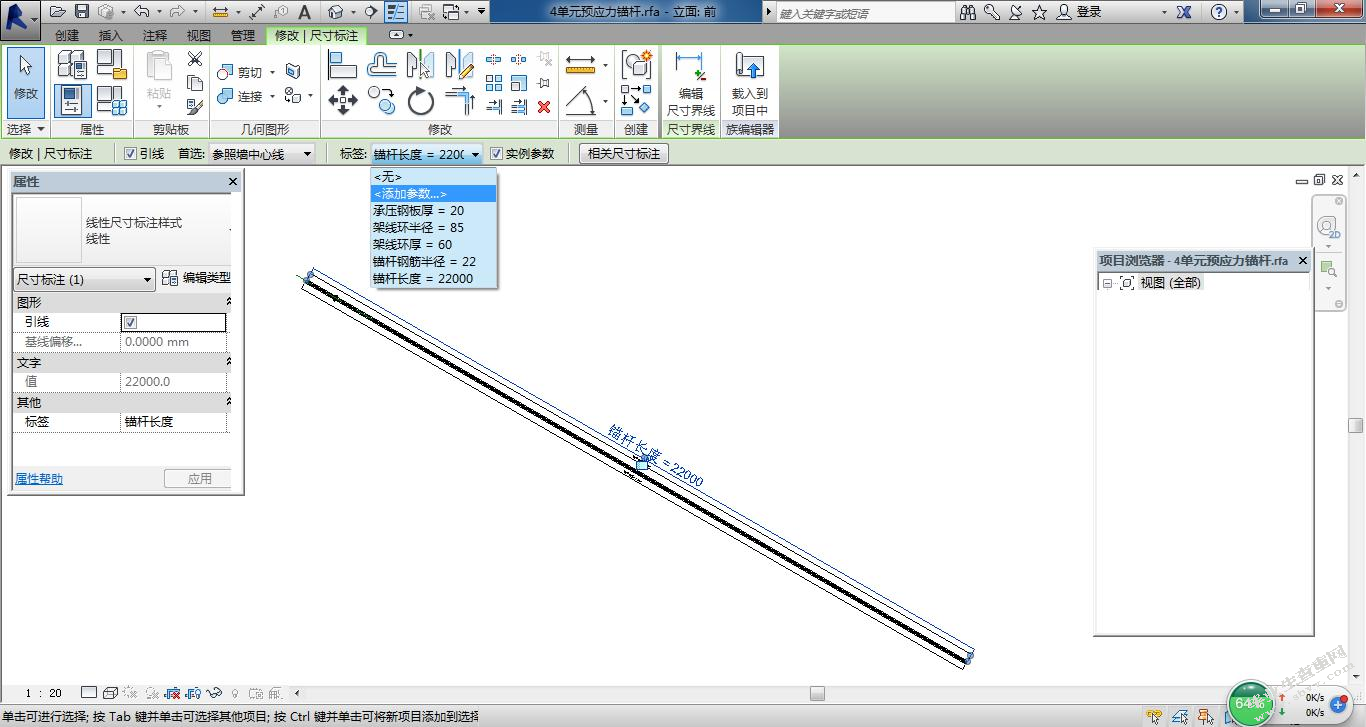Toggle the Properties palette button in ribbon
The image size is (1366, 727).
72,100
